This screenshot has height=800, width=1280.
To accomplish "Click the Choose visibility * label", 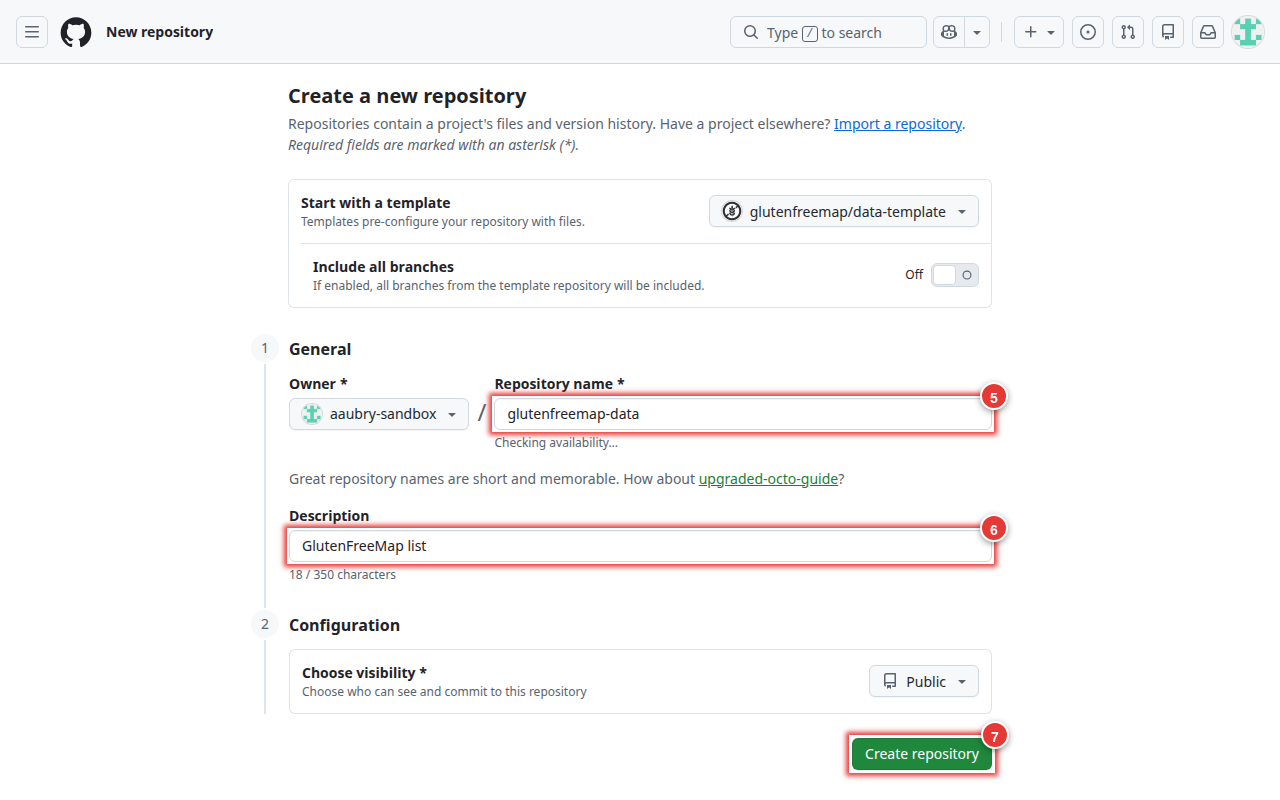I will pos(364,673).
